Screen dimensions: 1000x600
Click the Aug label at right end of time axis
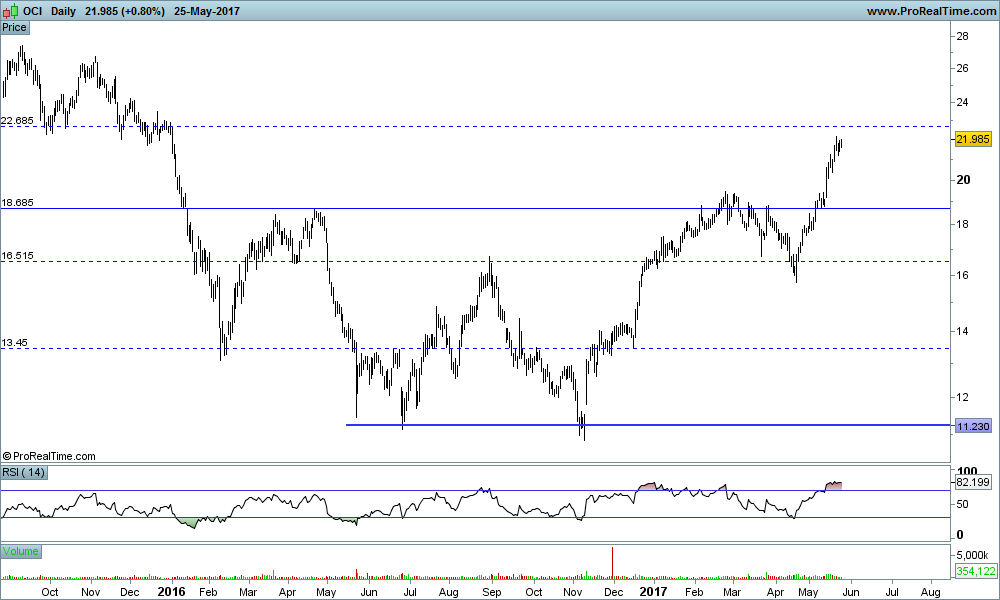(930, 592)
